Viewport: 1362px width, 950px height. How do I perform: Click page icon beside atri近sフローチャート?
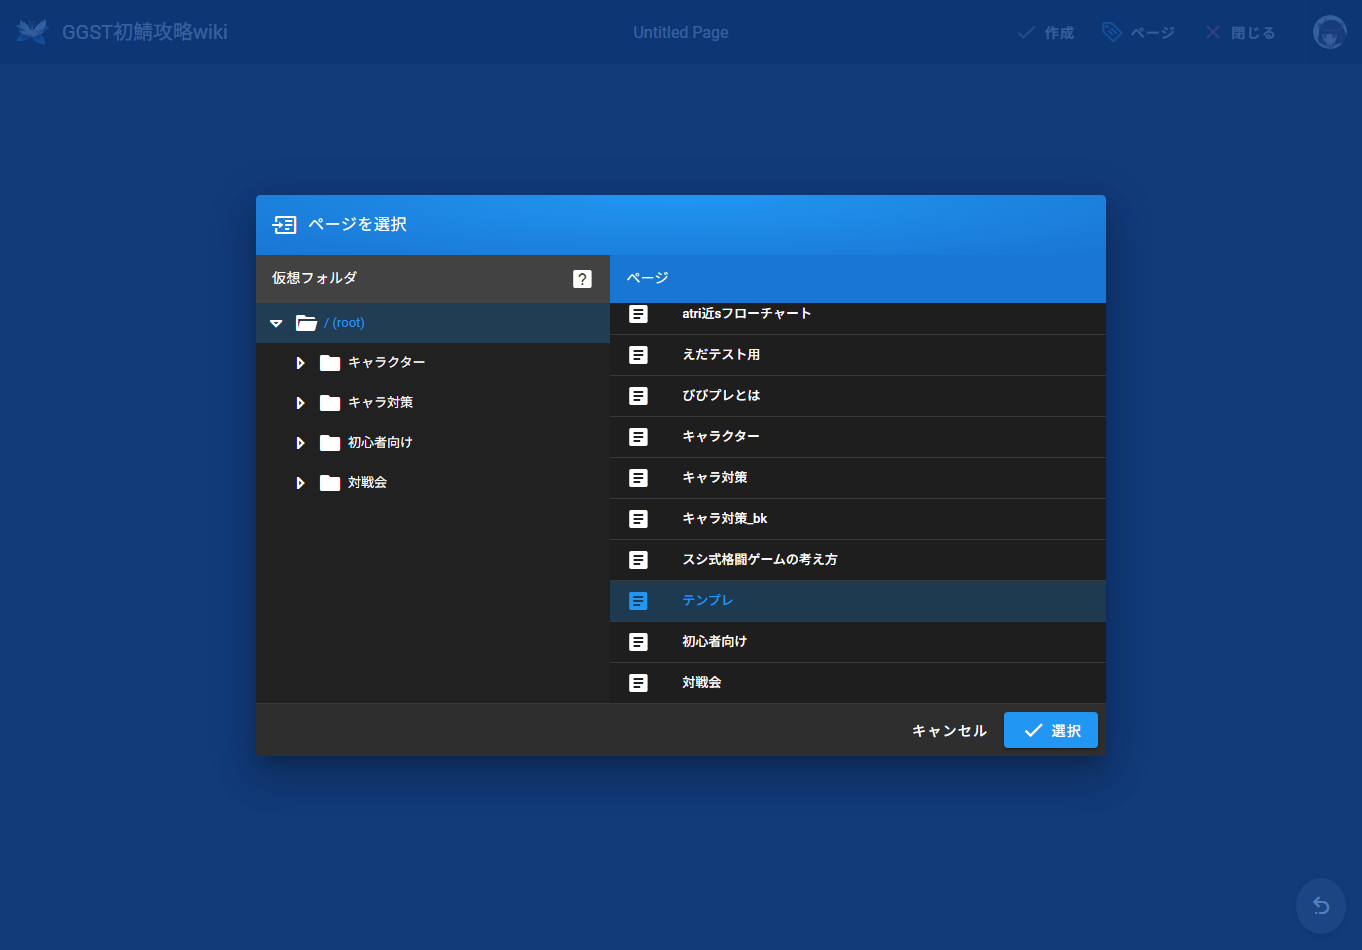638,314
